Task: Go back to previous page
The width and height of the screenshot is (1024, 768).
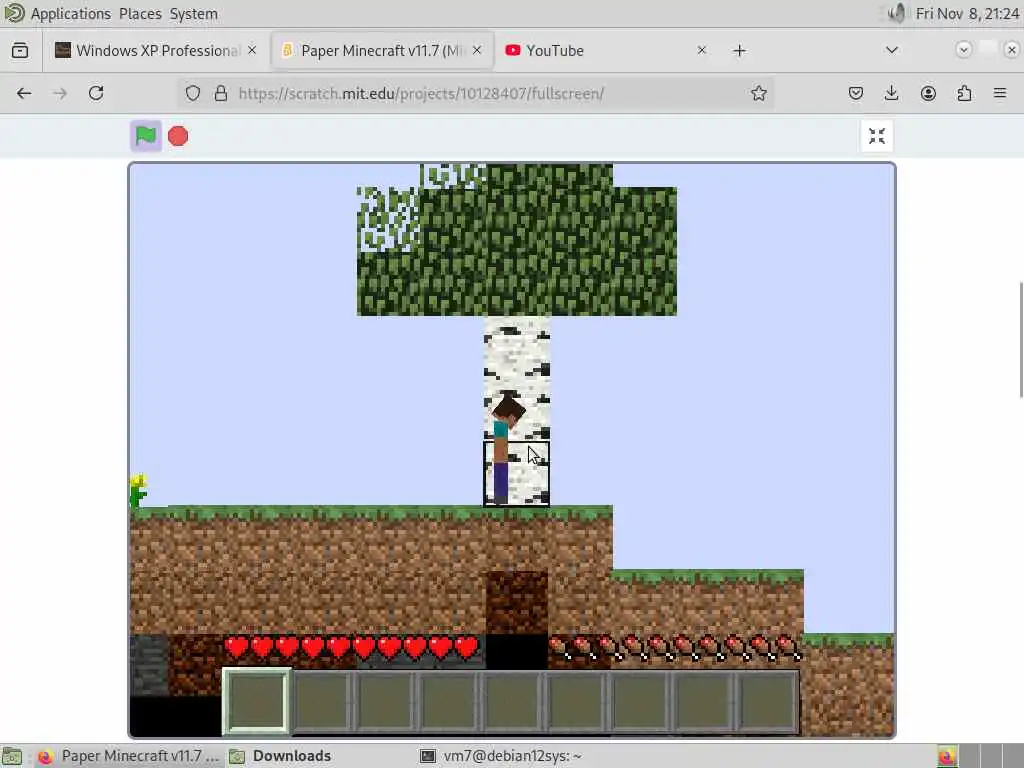Action: [24, 93]
